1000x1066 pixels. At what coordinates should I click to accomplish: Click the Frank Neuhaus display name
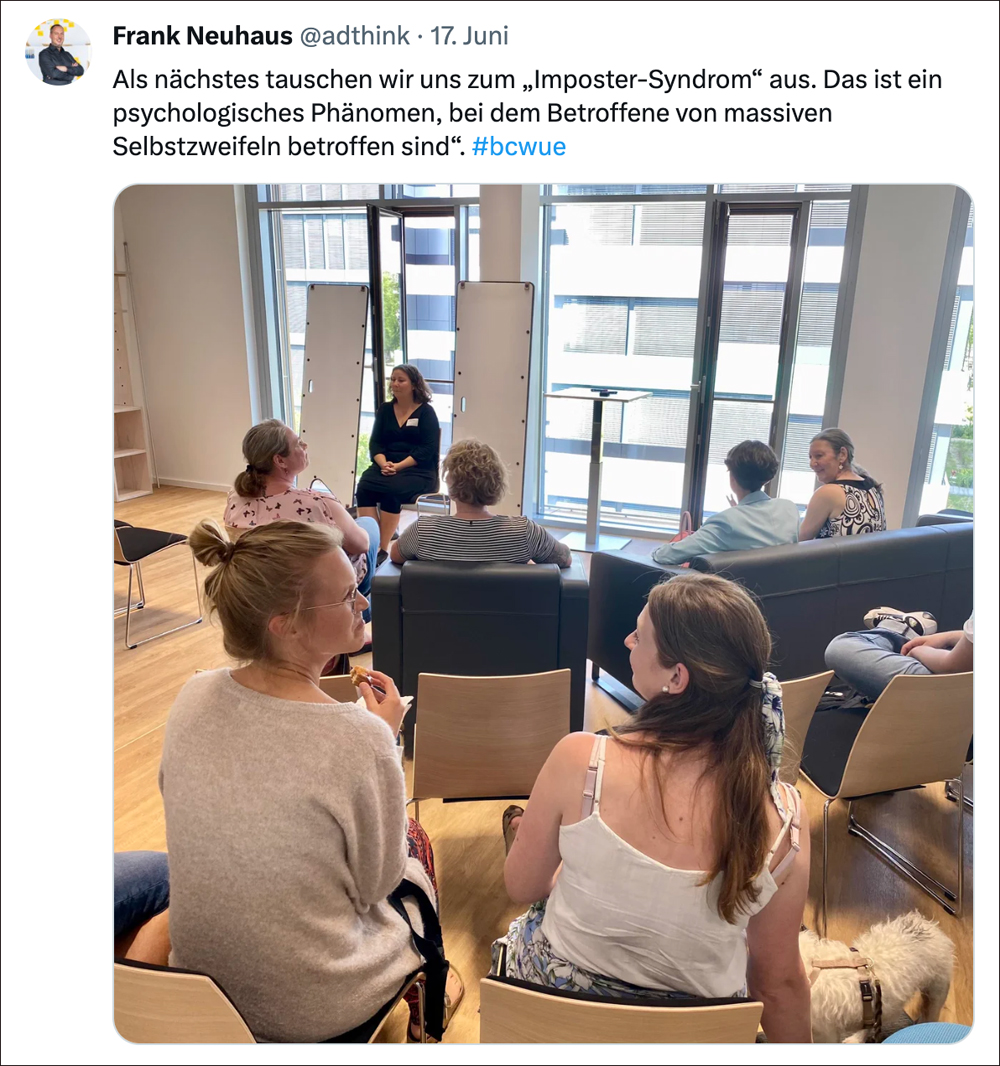coord(202,36)
